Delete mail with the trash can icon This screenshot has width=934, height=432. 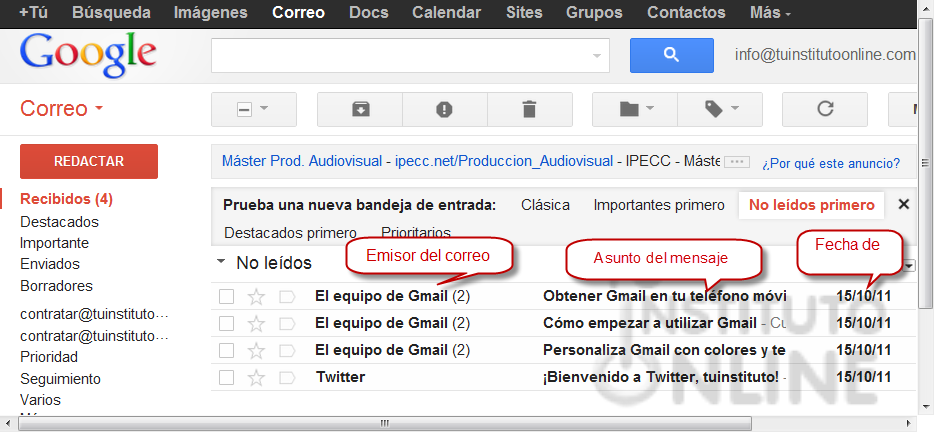530,110
